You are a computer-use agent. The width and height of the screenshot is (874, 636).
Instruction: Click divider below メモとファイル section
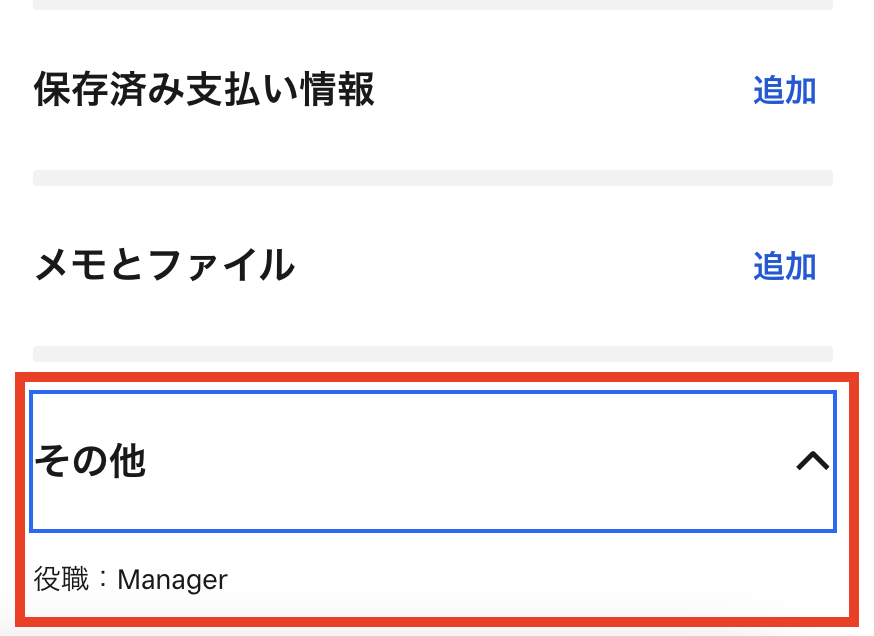[x=432, y=353]
